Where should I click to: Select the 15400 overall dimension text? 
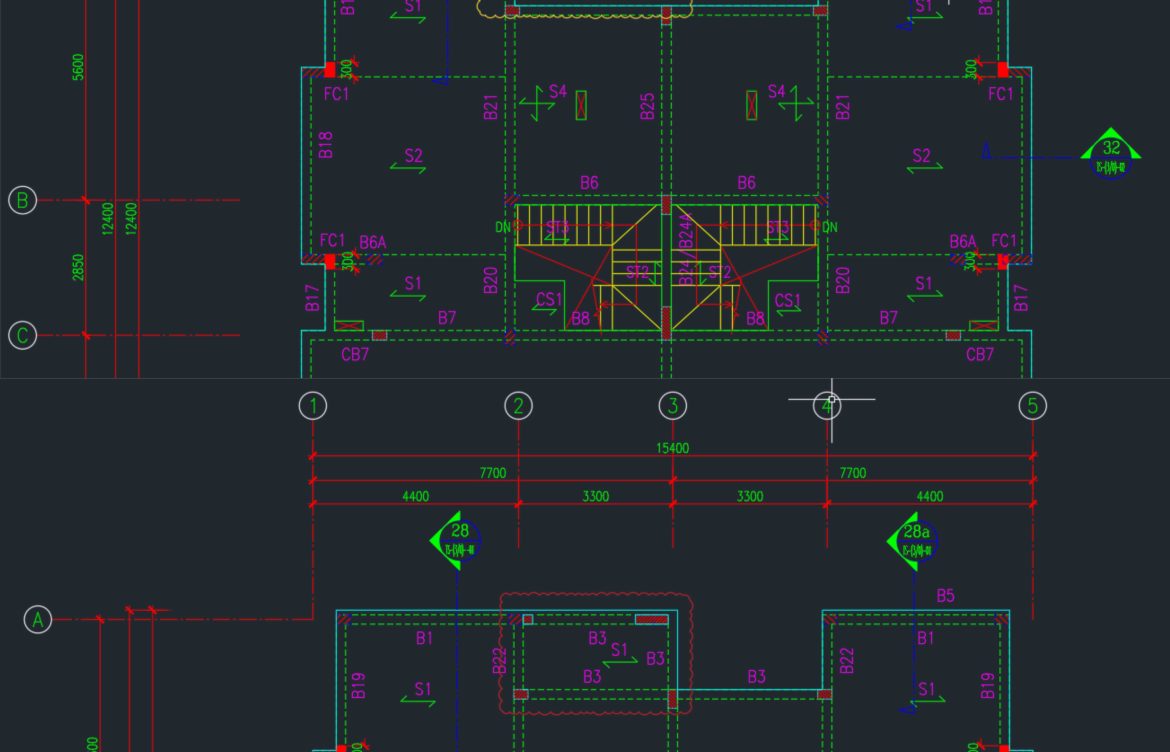pyautogui.click(x=672, y=448)
